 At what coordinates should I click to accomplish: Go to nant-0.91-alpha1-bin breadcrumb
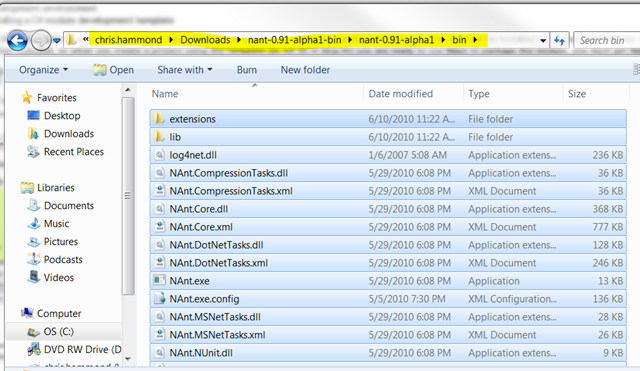click(x=294, y=40)
